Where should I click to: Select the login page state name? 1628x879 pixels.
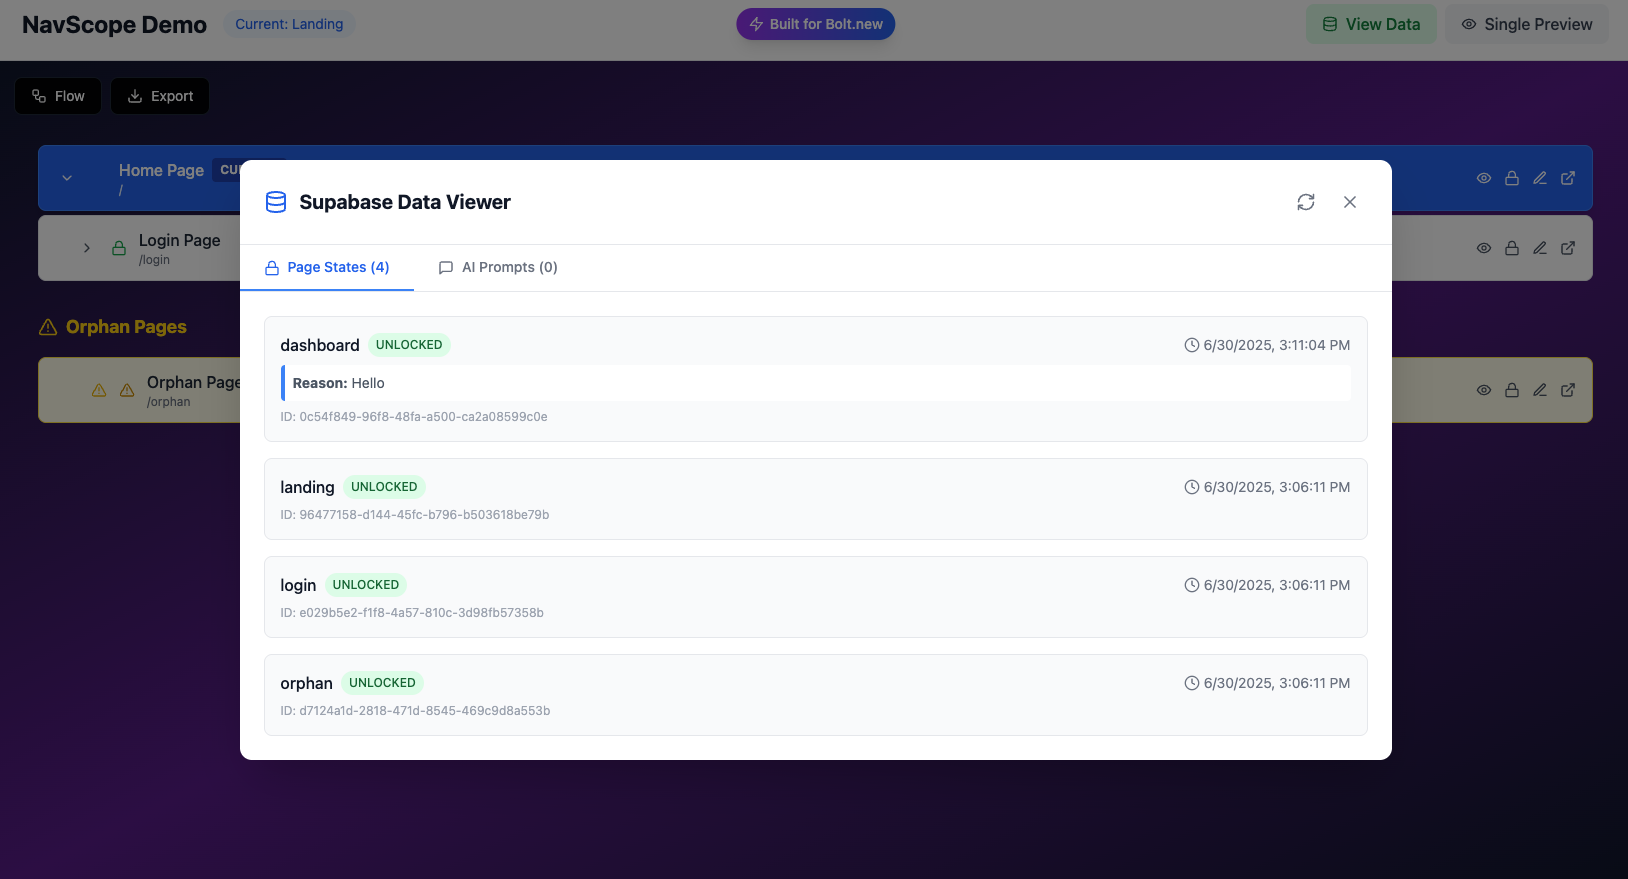[298, 585]
